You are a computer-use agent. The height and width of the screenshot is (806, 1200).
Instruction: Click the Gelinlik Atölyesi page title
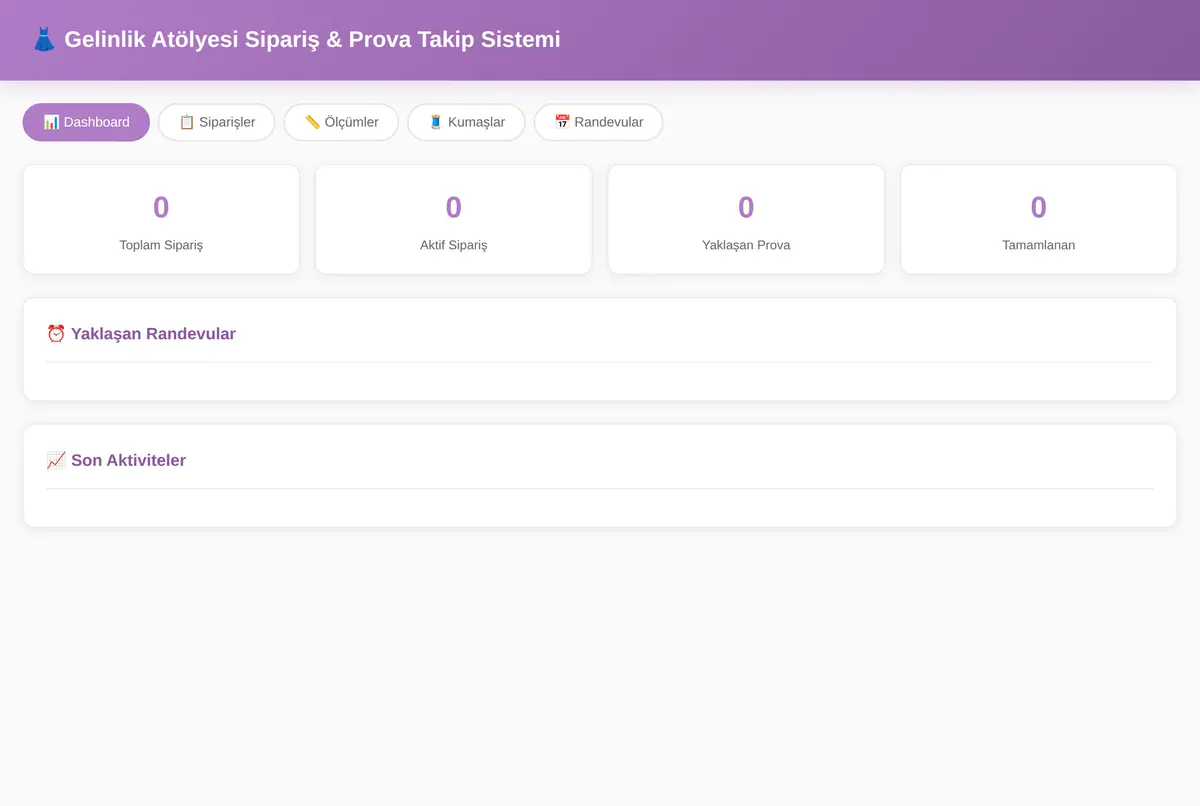click(x=296, y=40)
